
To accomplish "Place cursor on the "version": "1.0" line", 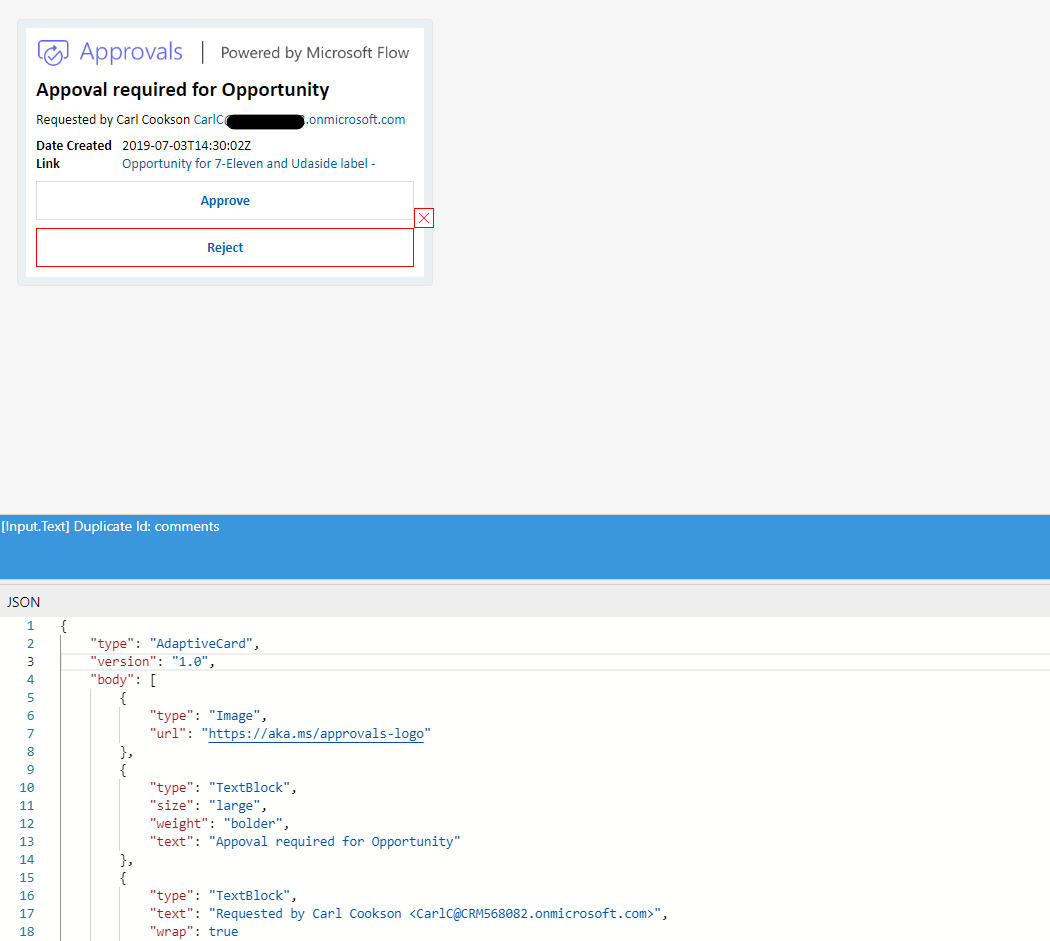I will [153, 662].
